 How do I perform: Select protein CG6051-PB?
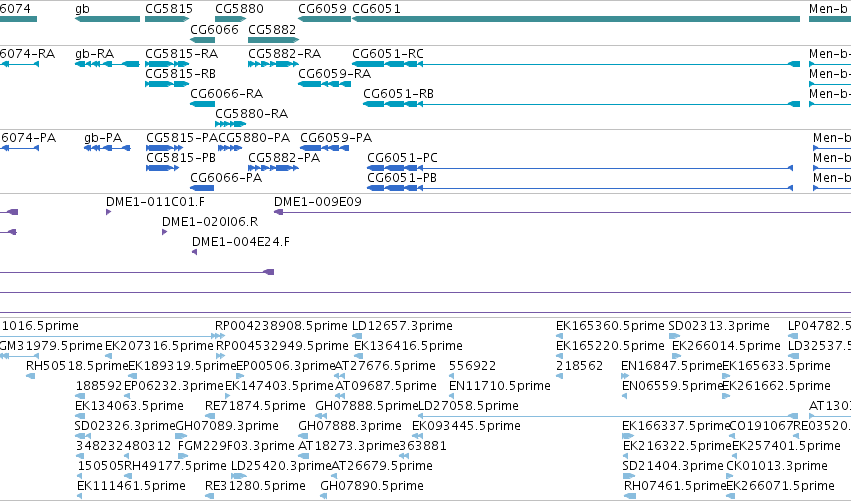[580, 188]
